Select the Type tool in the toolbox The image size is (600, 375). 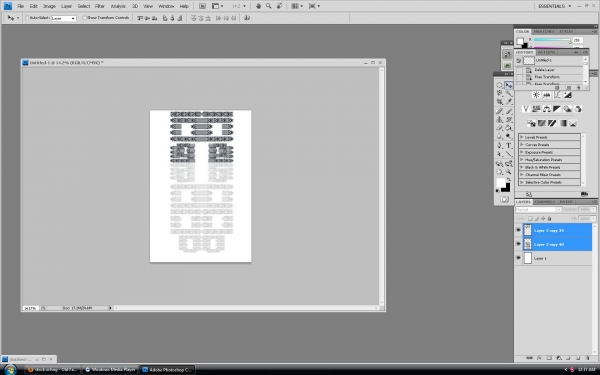[x=509, y=145]
